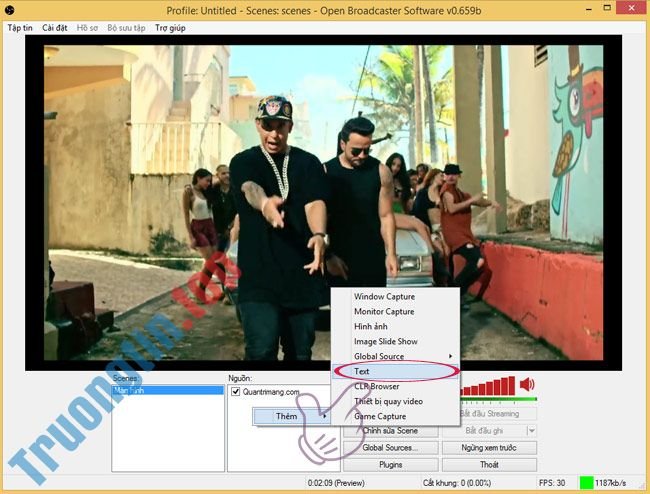This screenshot has width=650, height=494.
Task: Choose Monitor Capture from the menu
Action: 395,311
